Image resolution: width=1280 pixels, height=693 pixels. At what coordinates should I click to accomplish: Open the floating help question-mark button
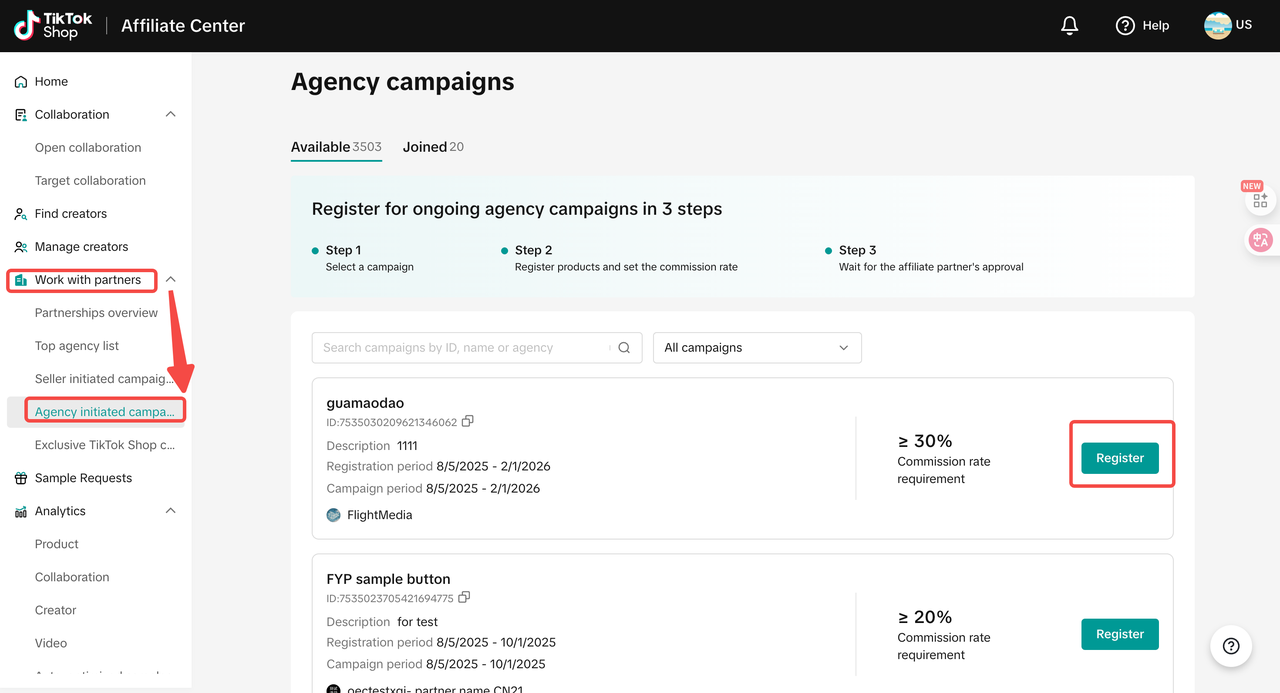coord(1231,646)
